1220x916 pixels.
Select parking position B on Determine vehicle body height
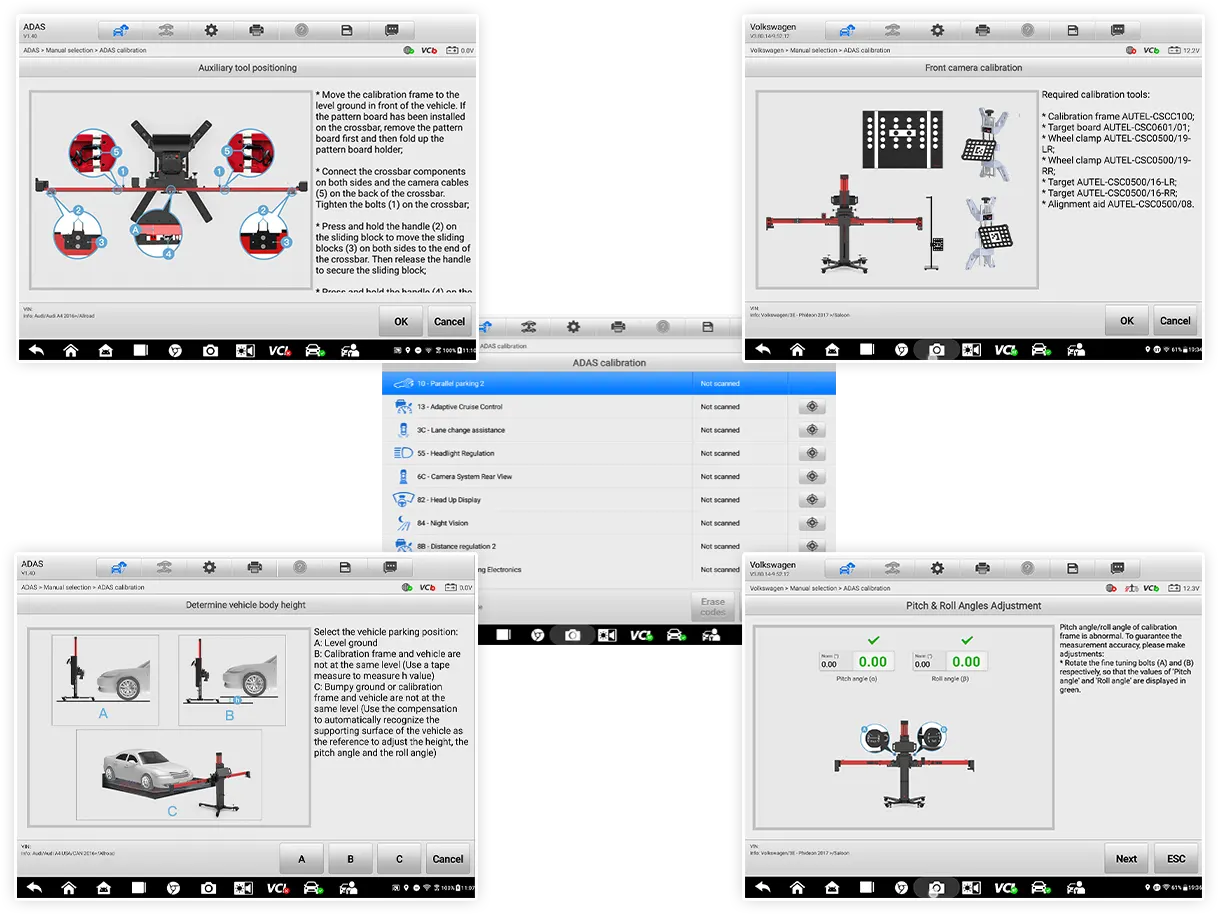pos(350,858)
